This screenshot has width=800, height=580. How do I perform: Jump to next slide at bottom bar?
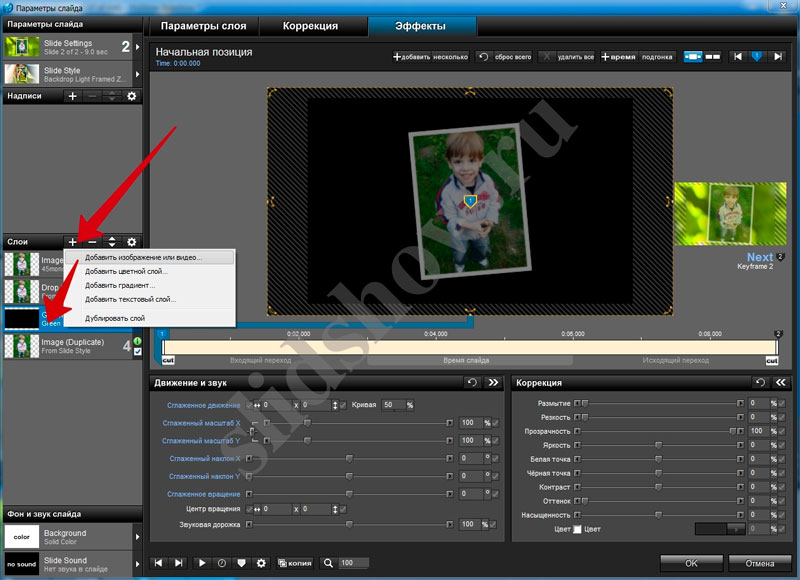[179, 563]
